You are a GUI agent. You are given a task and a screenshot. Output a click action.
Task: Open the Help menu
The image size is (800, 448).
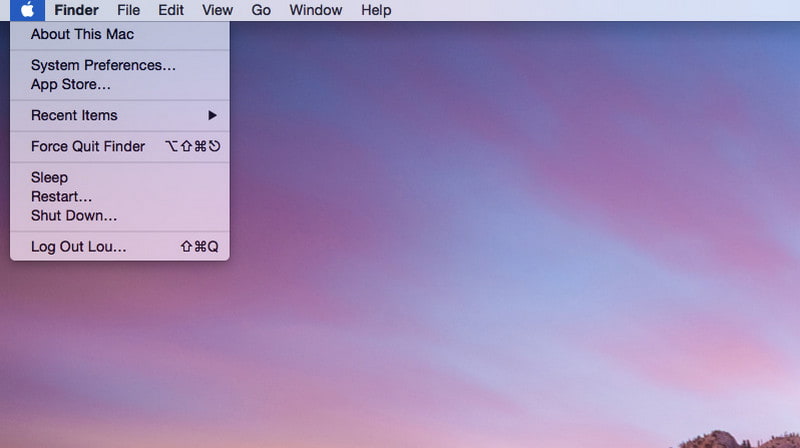376,10
